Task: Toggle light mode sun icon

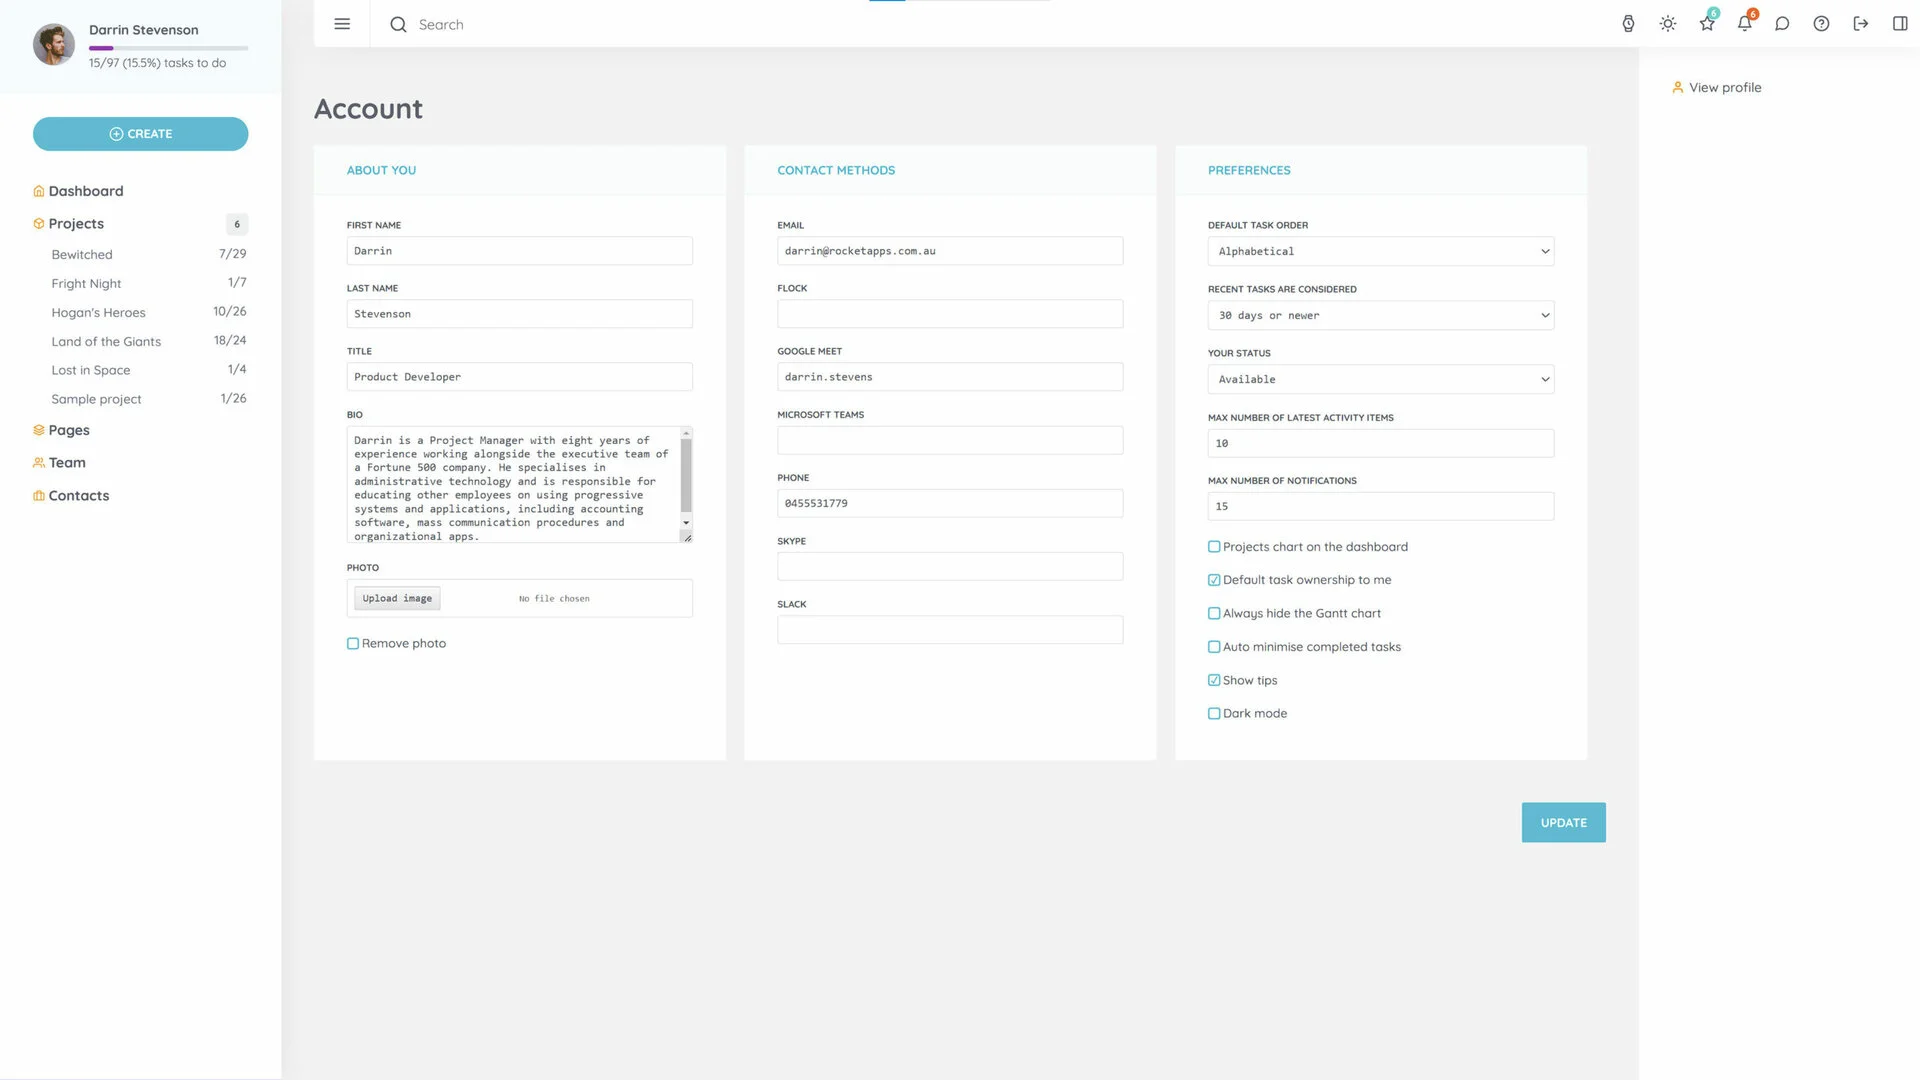Action: 1667,24
